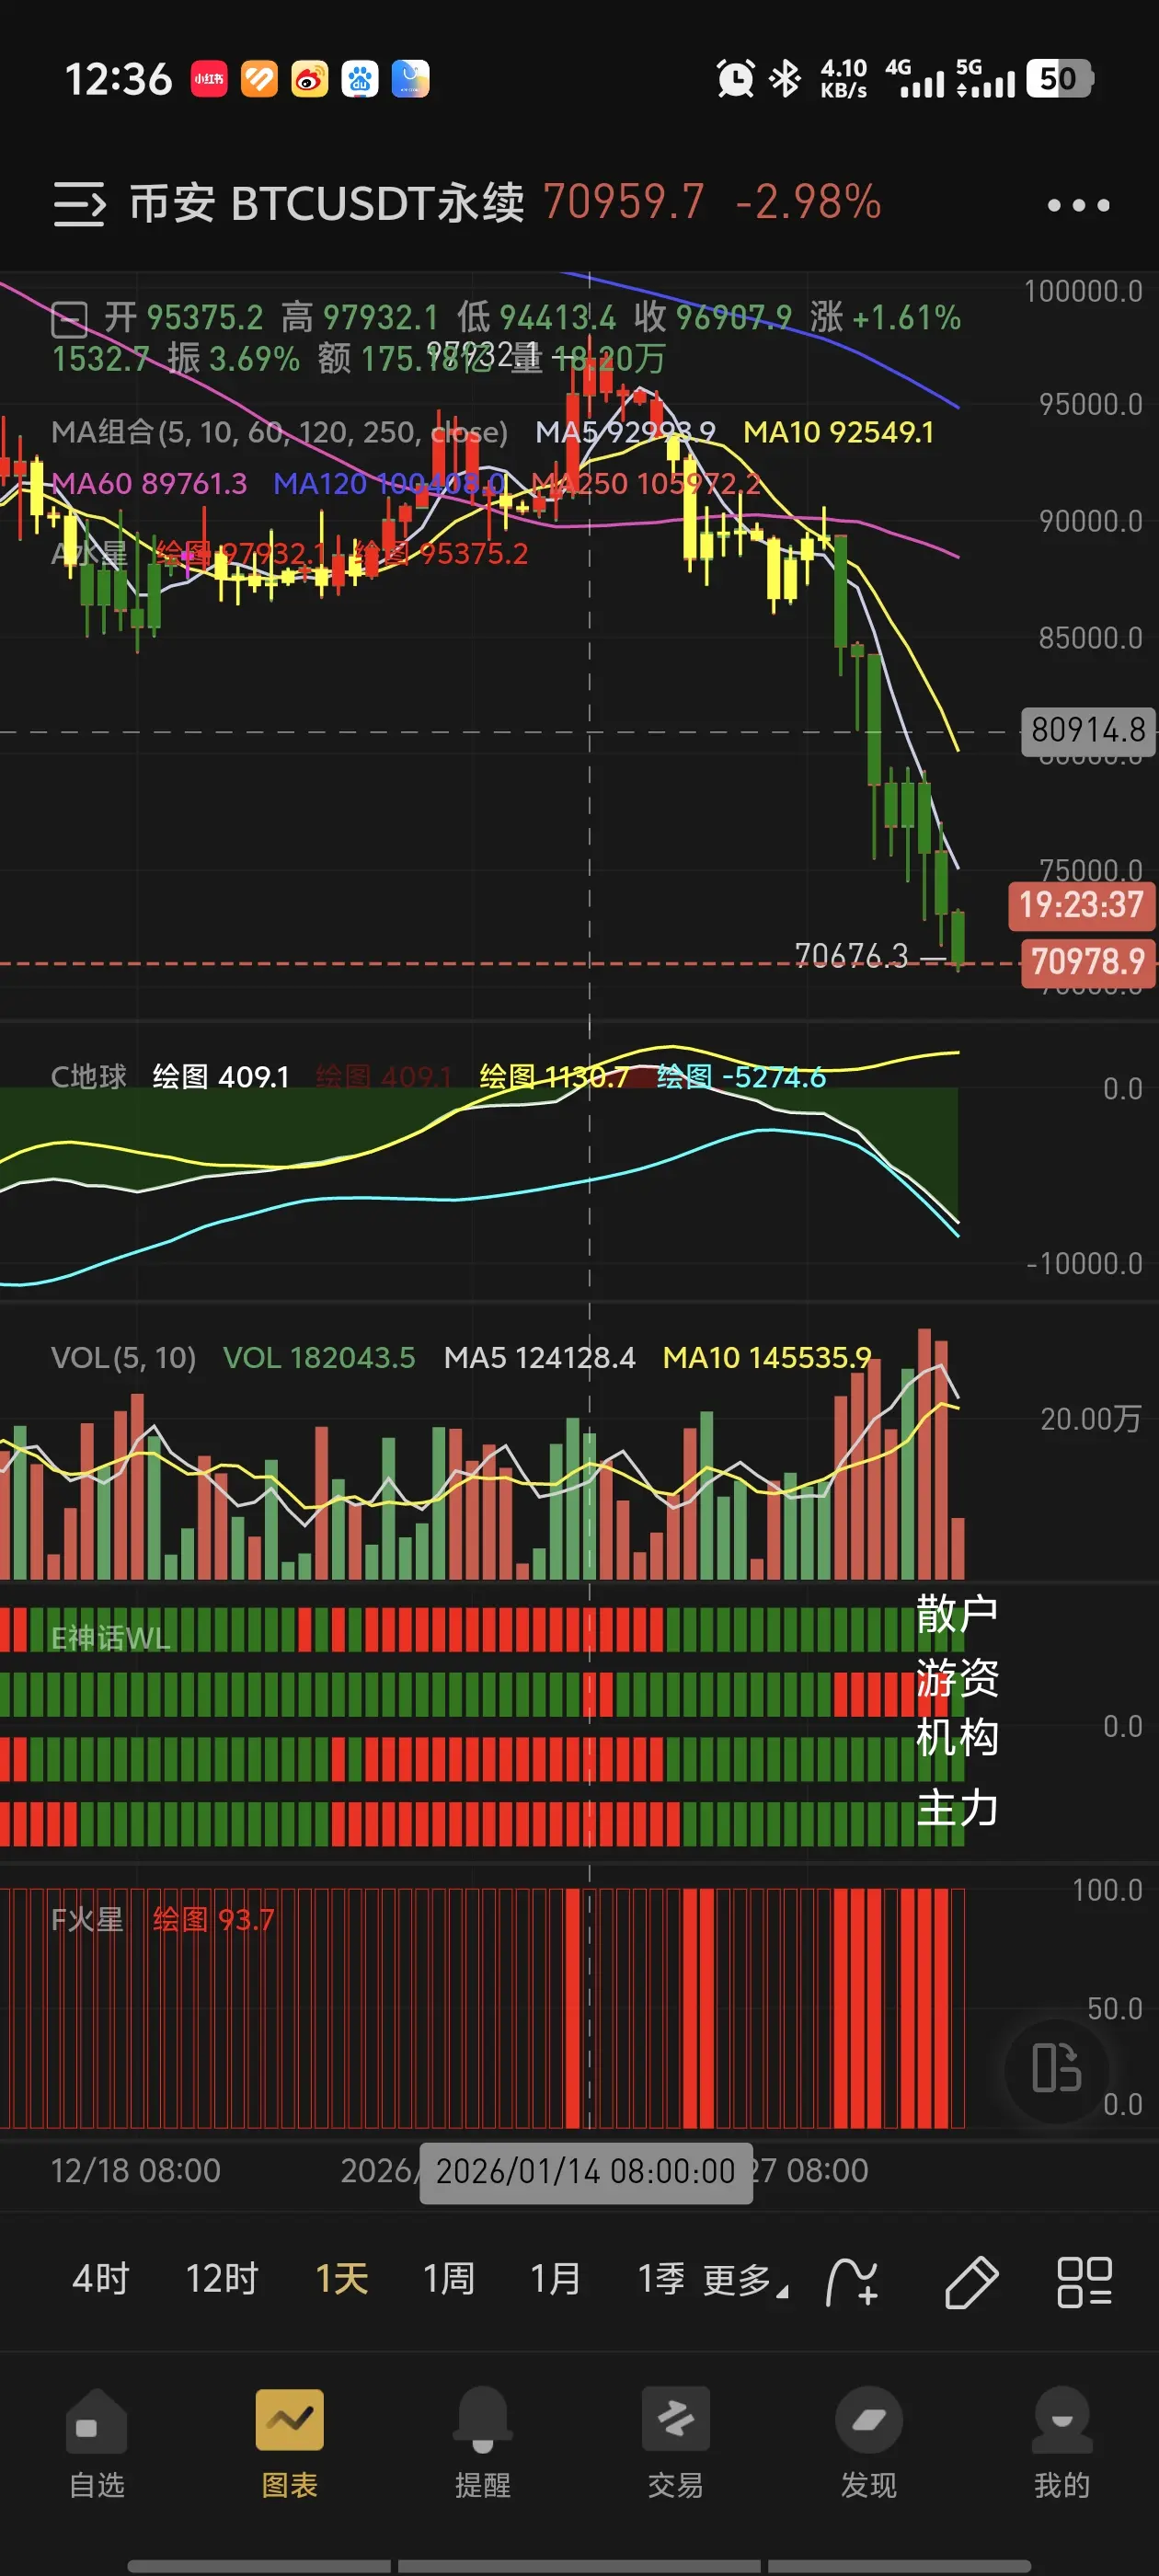
Task: Tap the 游资 row label
Action: click(957, 1677)
